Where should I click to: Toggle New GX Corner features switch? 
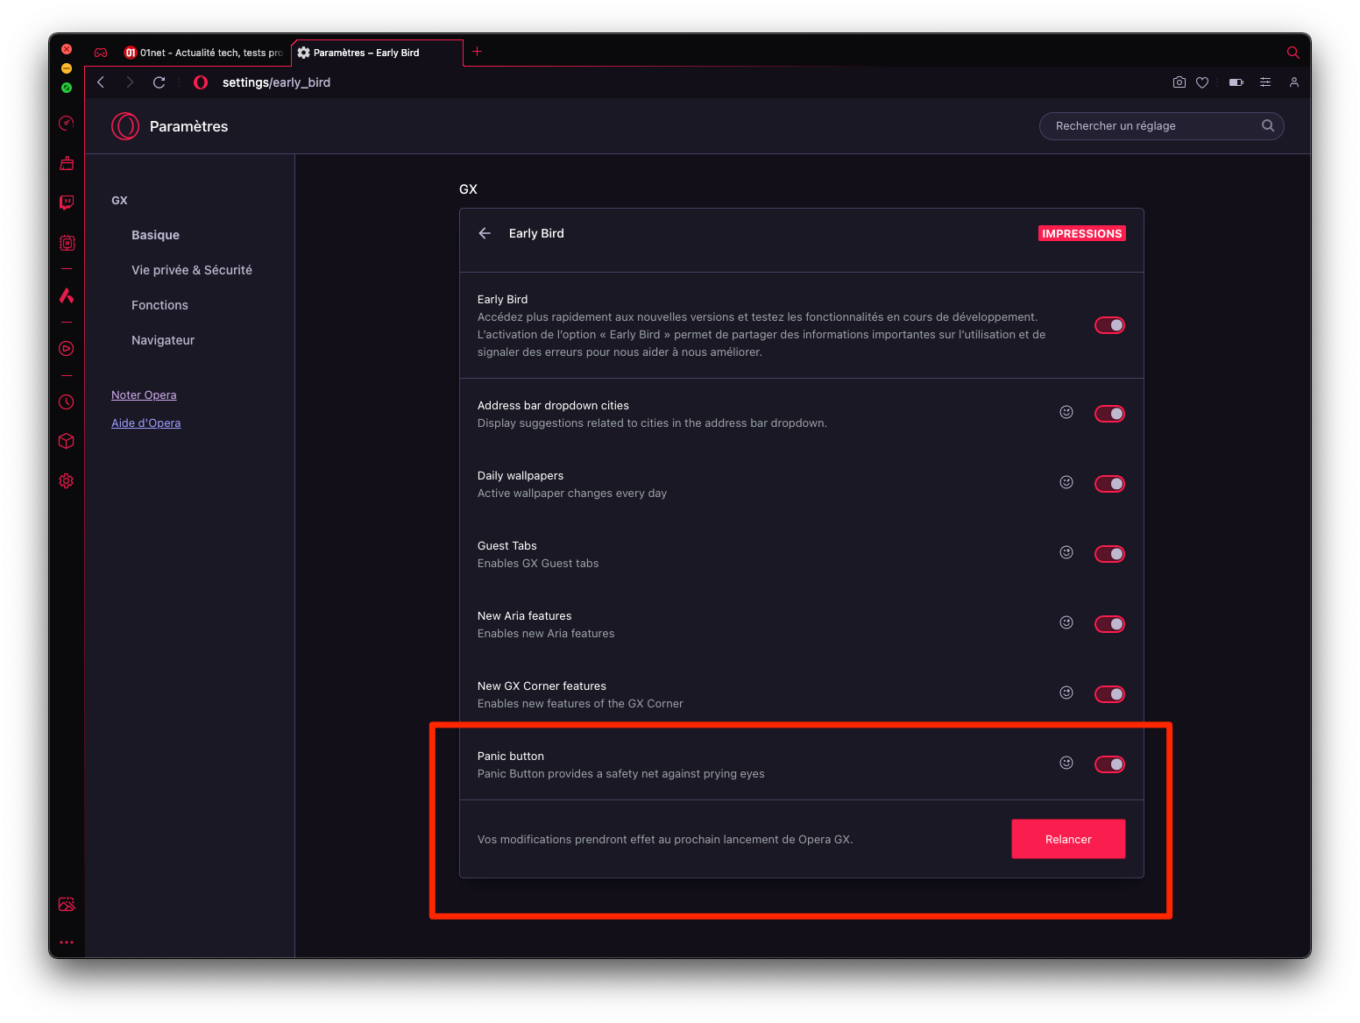[1109, 694]
